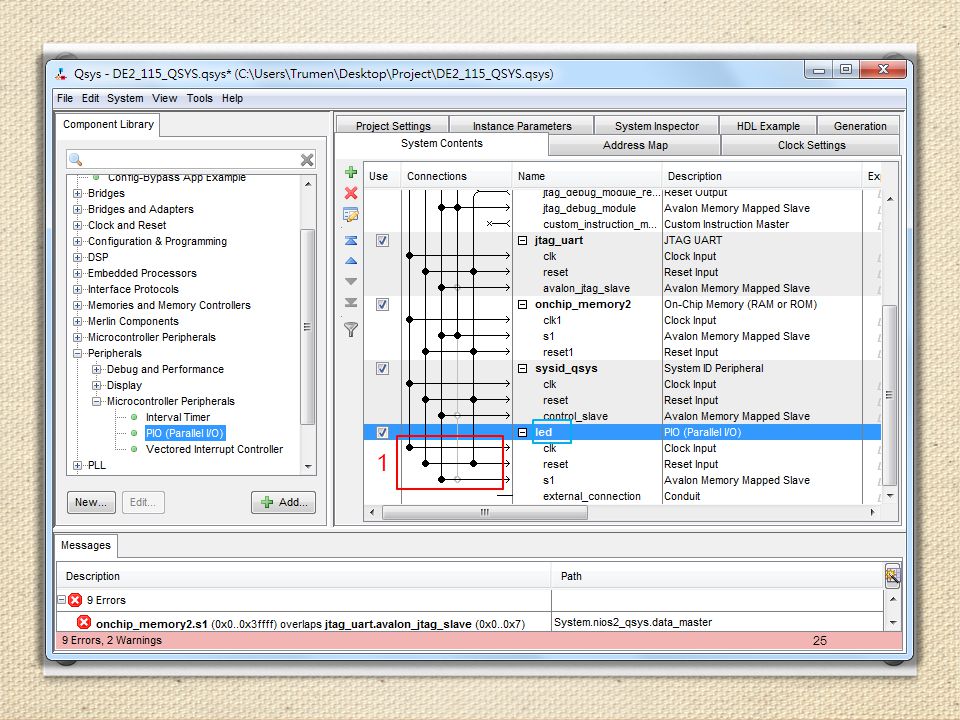Image resolution: width=960 pixels, height=720 pixels.
Task: Click the component library search field
Action: 192,160
